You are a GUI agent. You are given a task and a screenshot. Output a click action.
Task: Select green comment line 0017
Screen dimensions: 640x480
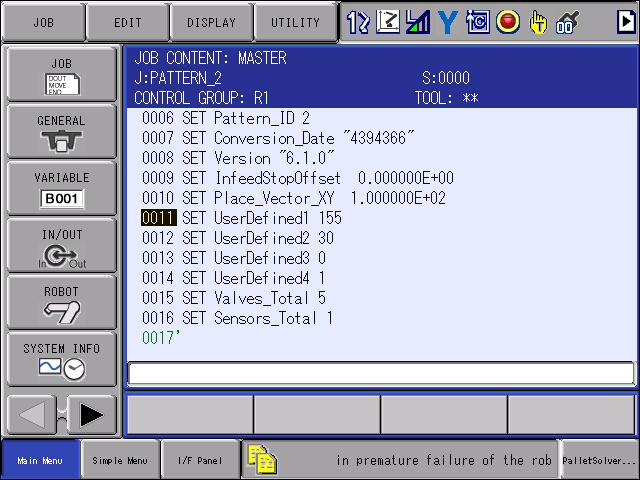(161, 338)
